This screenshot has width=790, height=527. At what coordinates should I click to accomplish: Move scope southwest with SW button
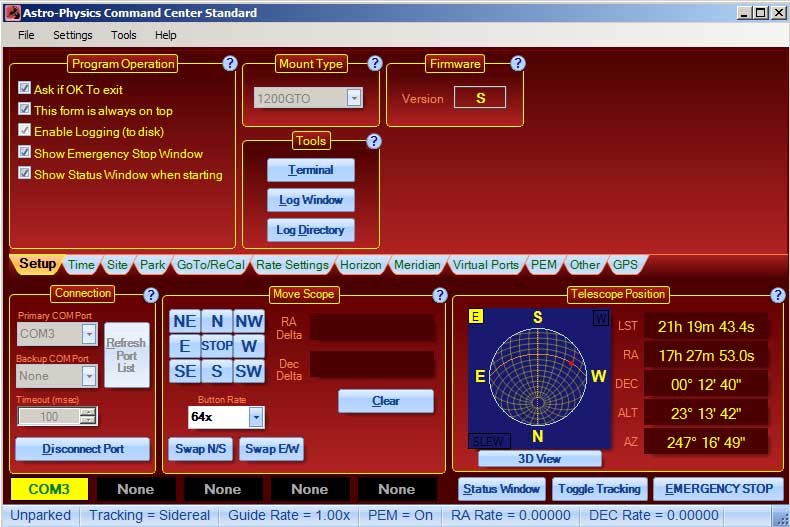[x=249, y=371]
